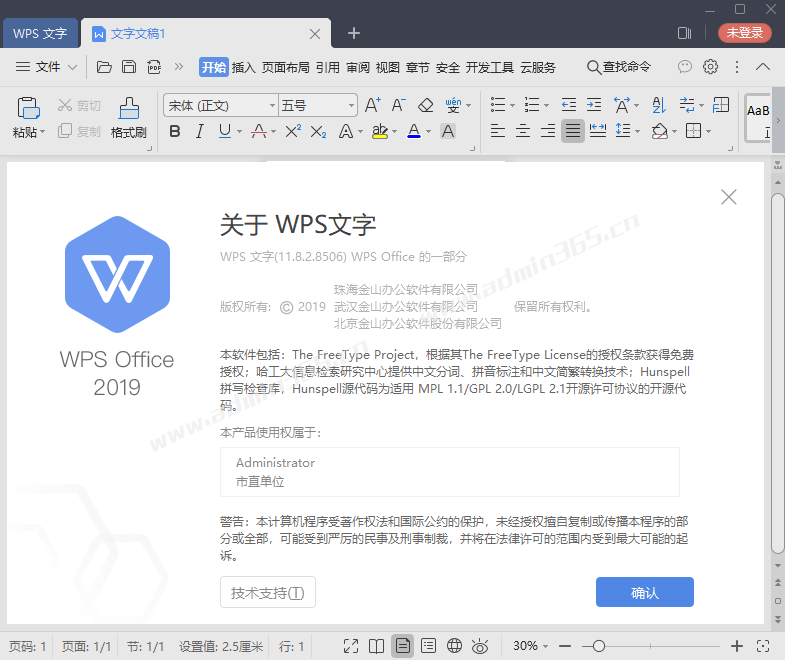Viewport: 785px width, 660px height.
Task: Increase font size with A+ icon
Action: [x=372, y=105]
